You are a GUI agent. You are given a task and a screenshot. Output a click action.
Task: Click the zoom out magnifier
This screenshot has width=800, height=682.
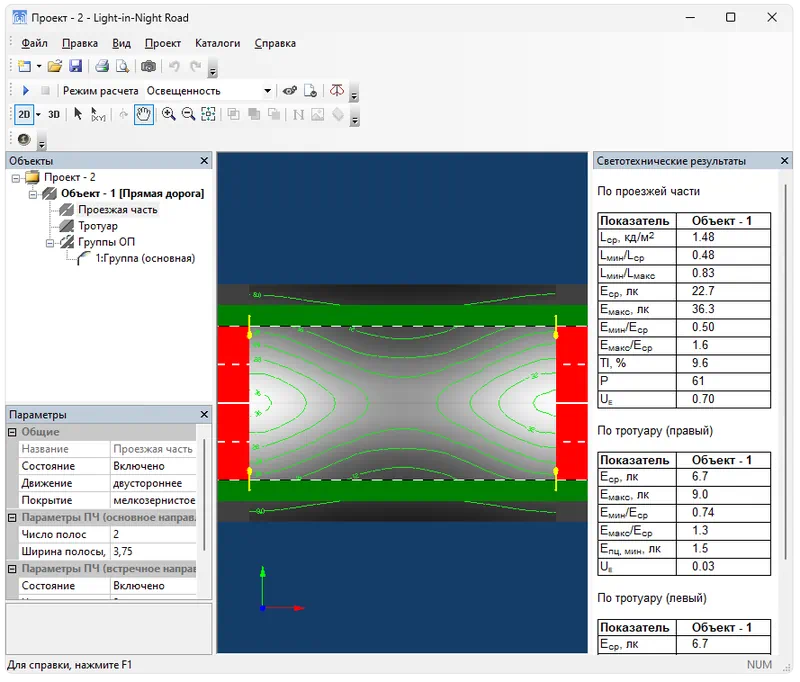[x=188, y=114]
